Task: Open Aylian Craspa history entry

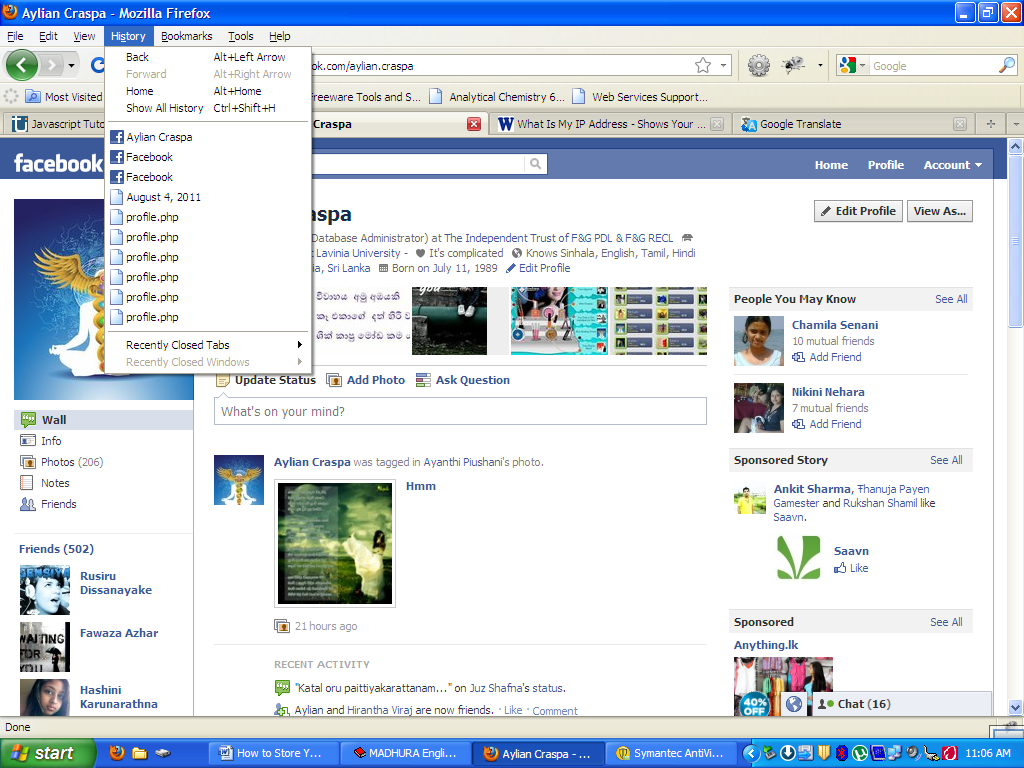Action: coord(208,136)
